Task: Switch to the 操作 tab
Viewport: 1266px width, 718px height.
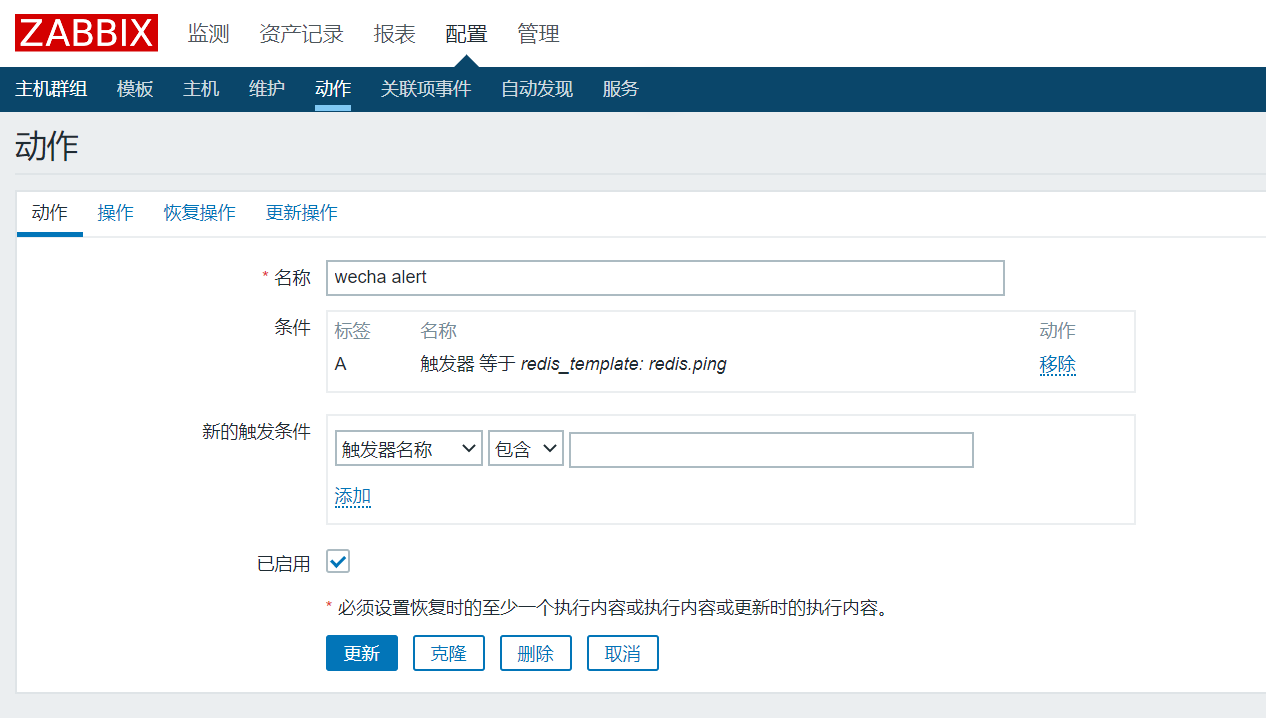Action: (x=115, y=213)
